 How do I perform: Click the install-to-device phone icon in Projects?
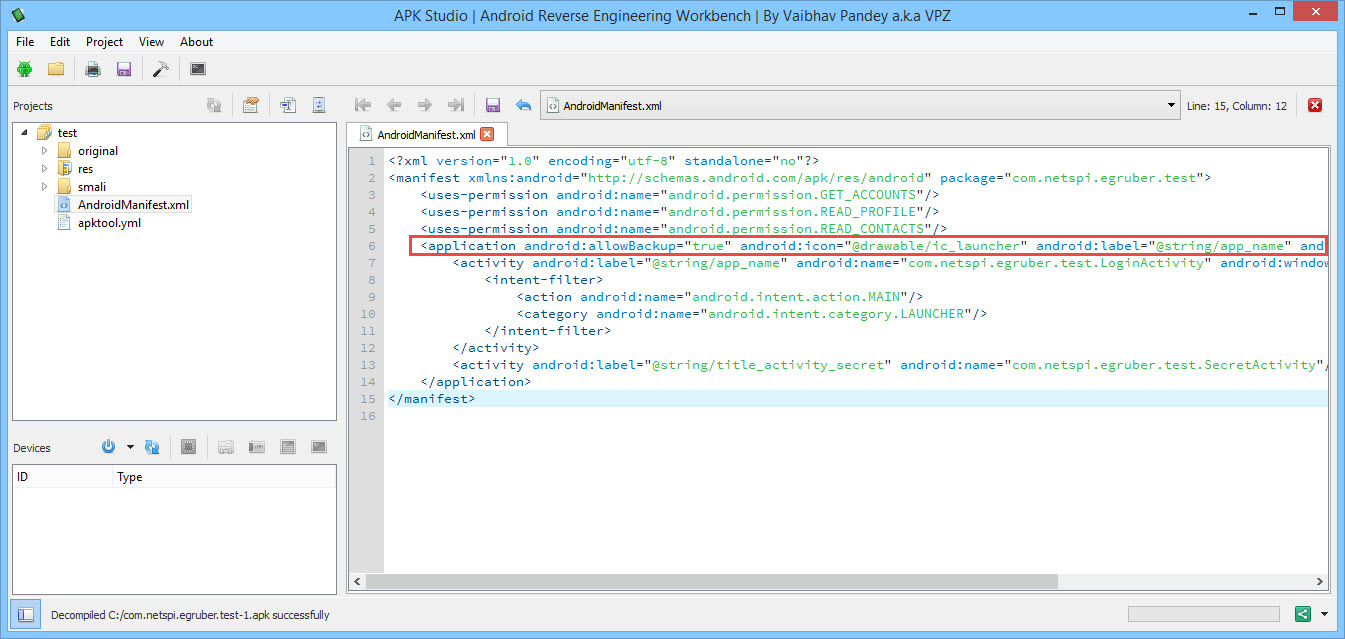(319, 105)
